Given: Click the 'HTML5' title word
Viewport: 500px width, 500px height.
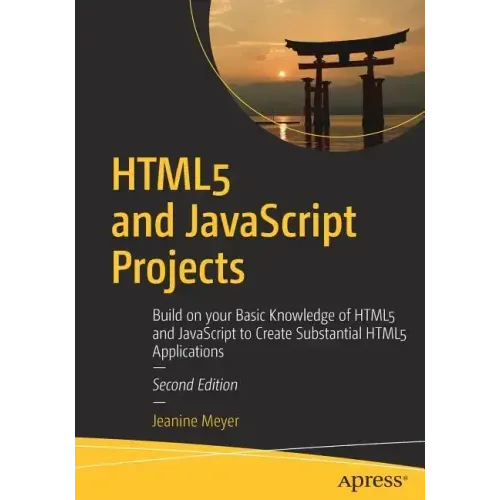Looking at the screenshot, I should 171,177.
